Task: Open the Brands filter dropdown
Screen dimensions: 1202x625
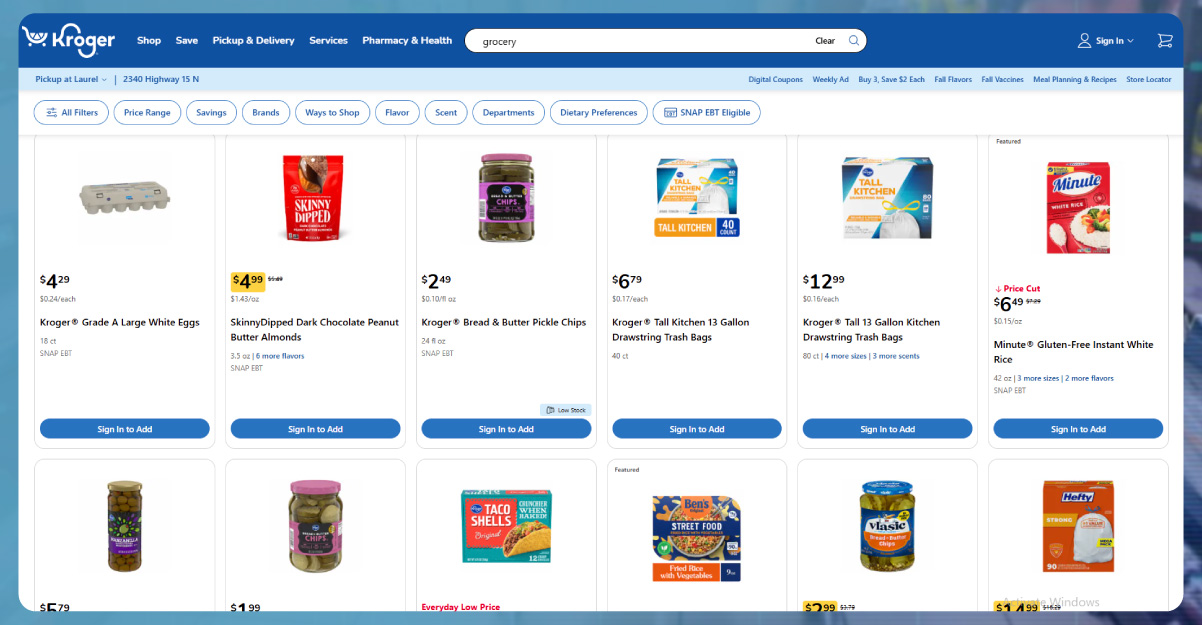Action: pyautogui.click(x=266, y=113)
